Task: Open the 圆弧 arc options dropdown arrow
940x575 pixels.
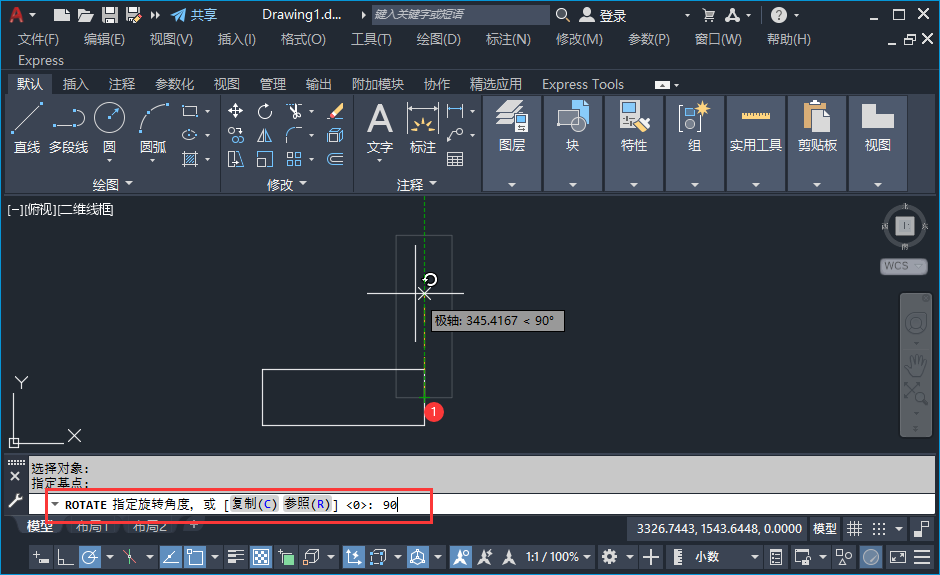Action: pyautogui.click(x=153, y=161)
